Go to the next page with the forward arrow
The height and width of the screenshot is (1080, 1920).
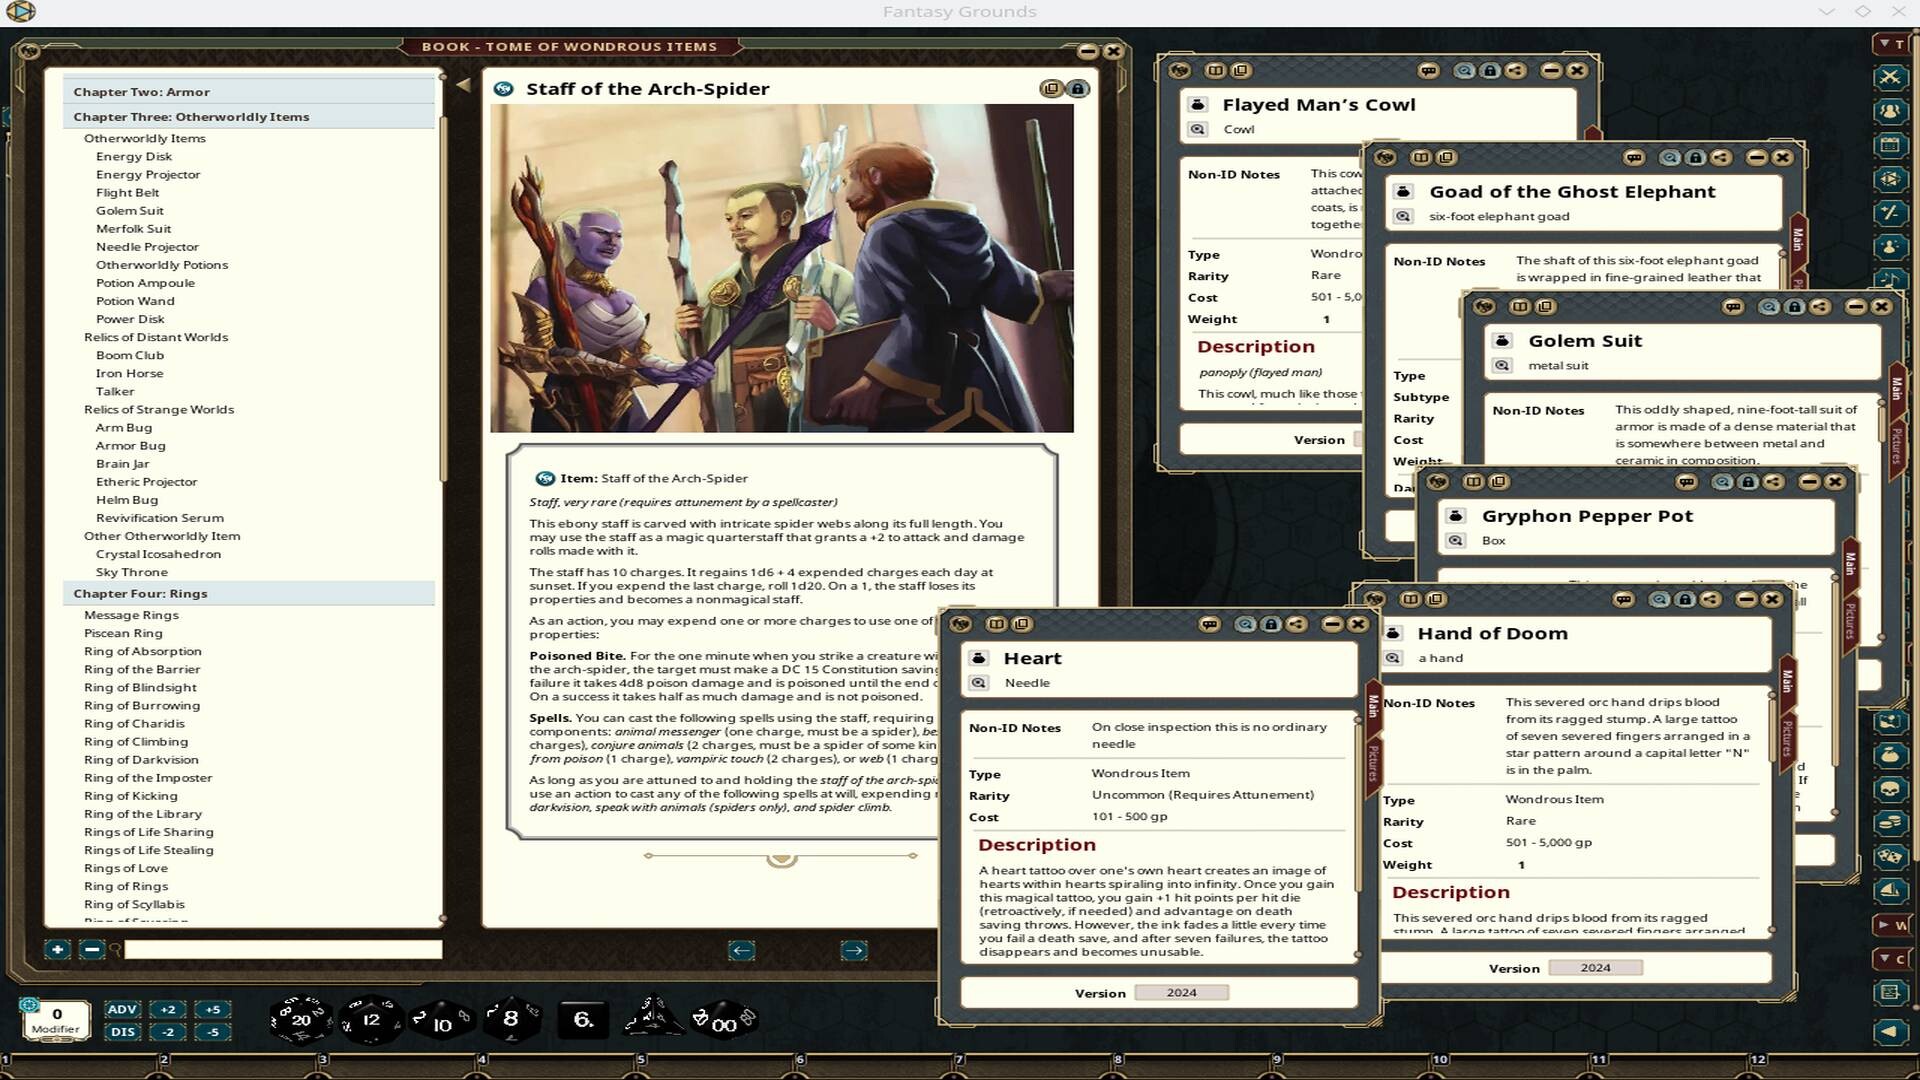point(852,951)
